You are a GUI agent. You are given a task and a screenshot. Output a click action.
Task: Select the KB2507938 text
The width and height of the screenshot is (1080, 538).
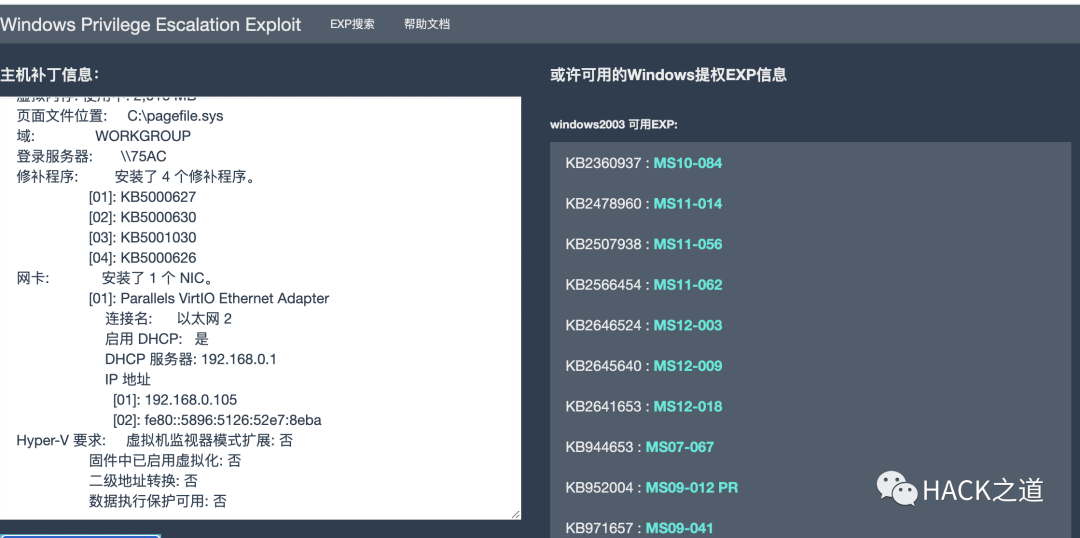pos(603,245)
